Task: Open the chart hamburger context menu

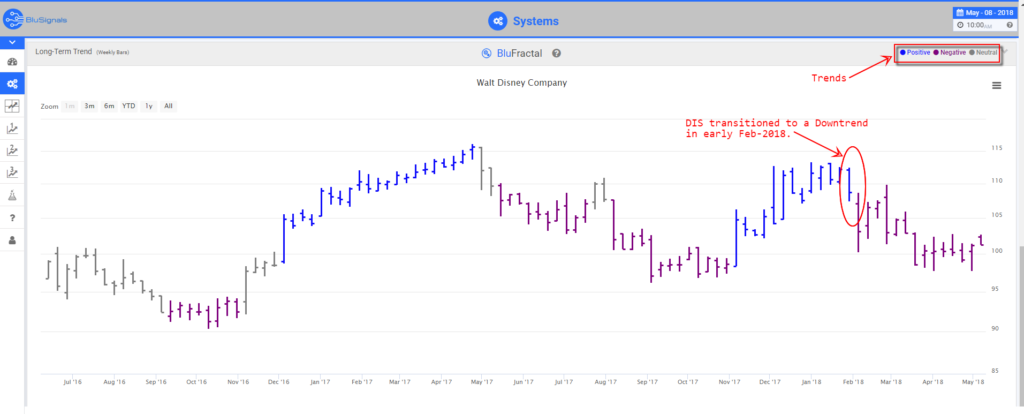Action: click(x=996, y=86)
